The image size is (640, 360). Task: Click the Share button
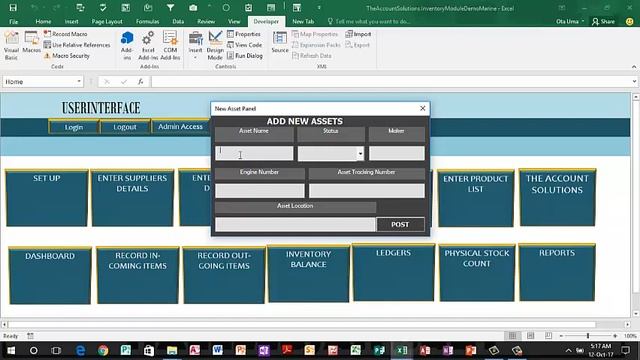603,21
